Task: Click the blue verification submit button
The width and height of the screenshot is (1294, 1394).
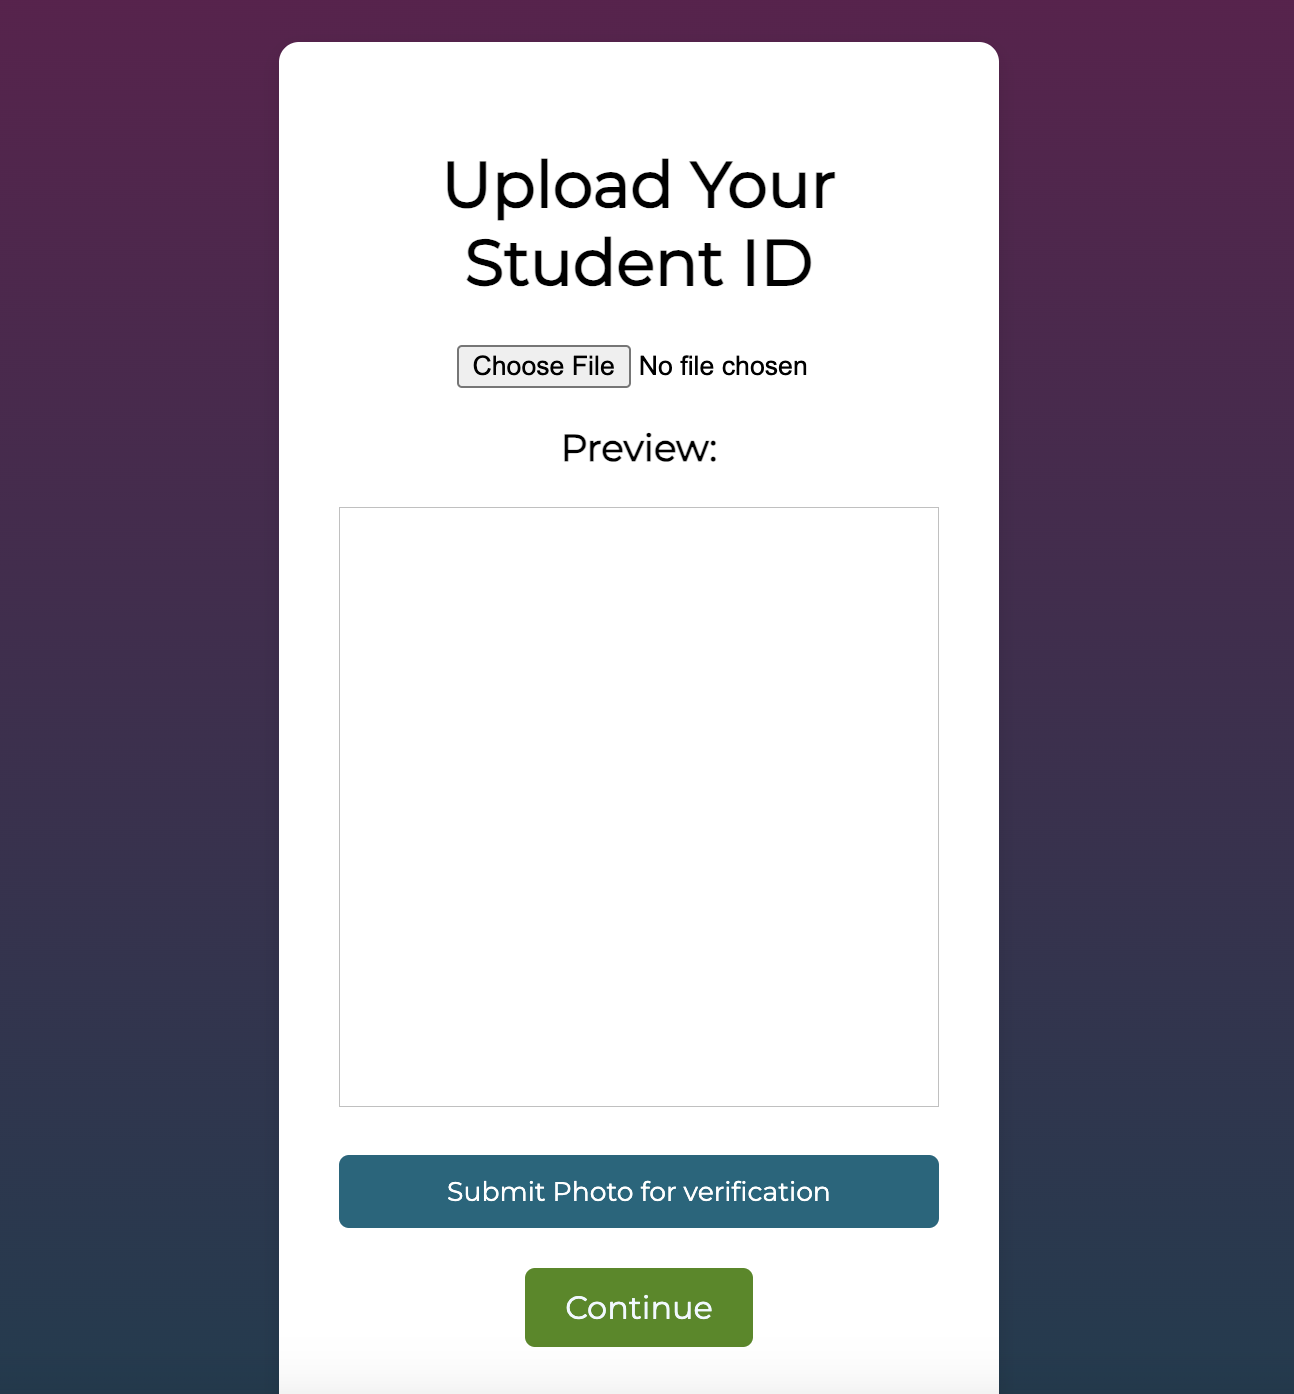Action: pos(638,1191)
